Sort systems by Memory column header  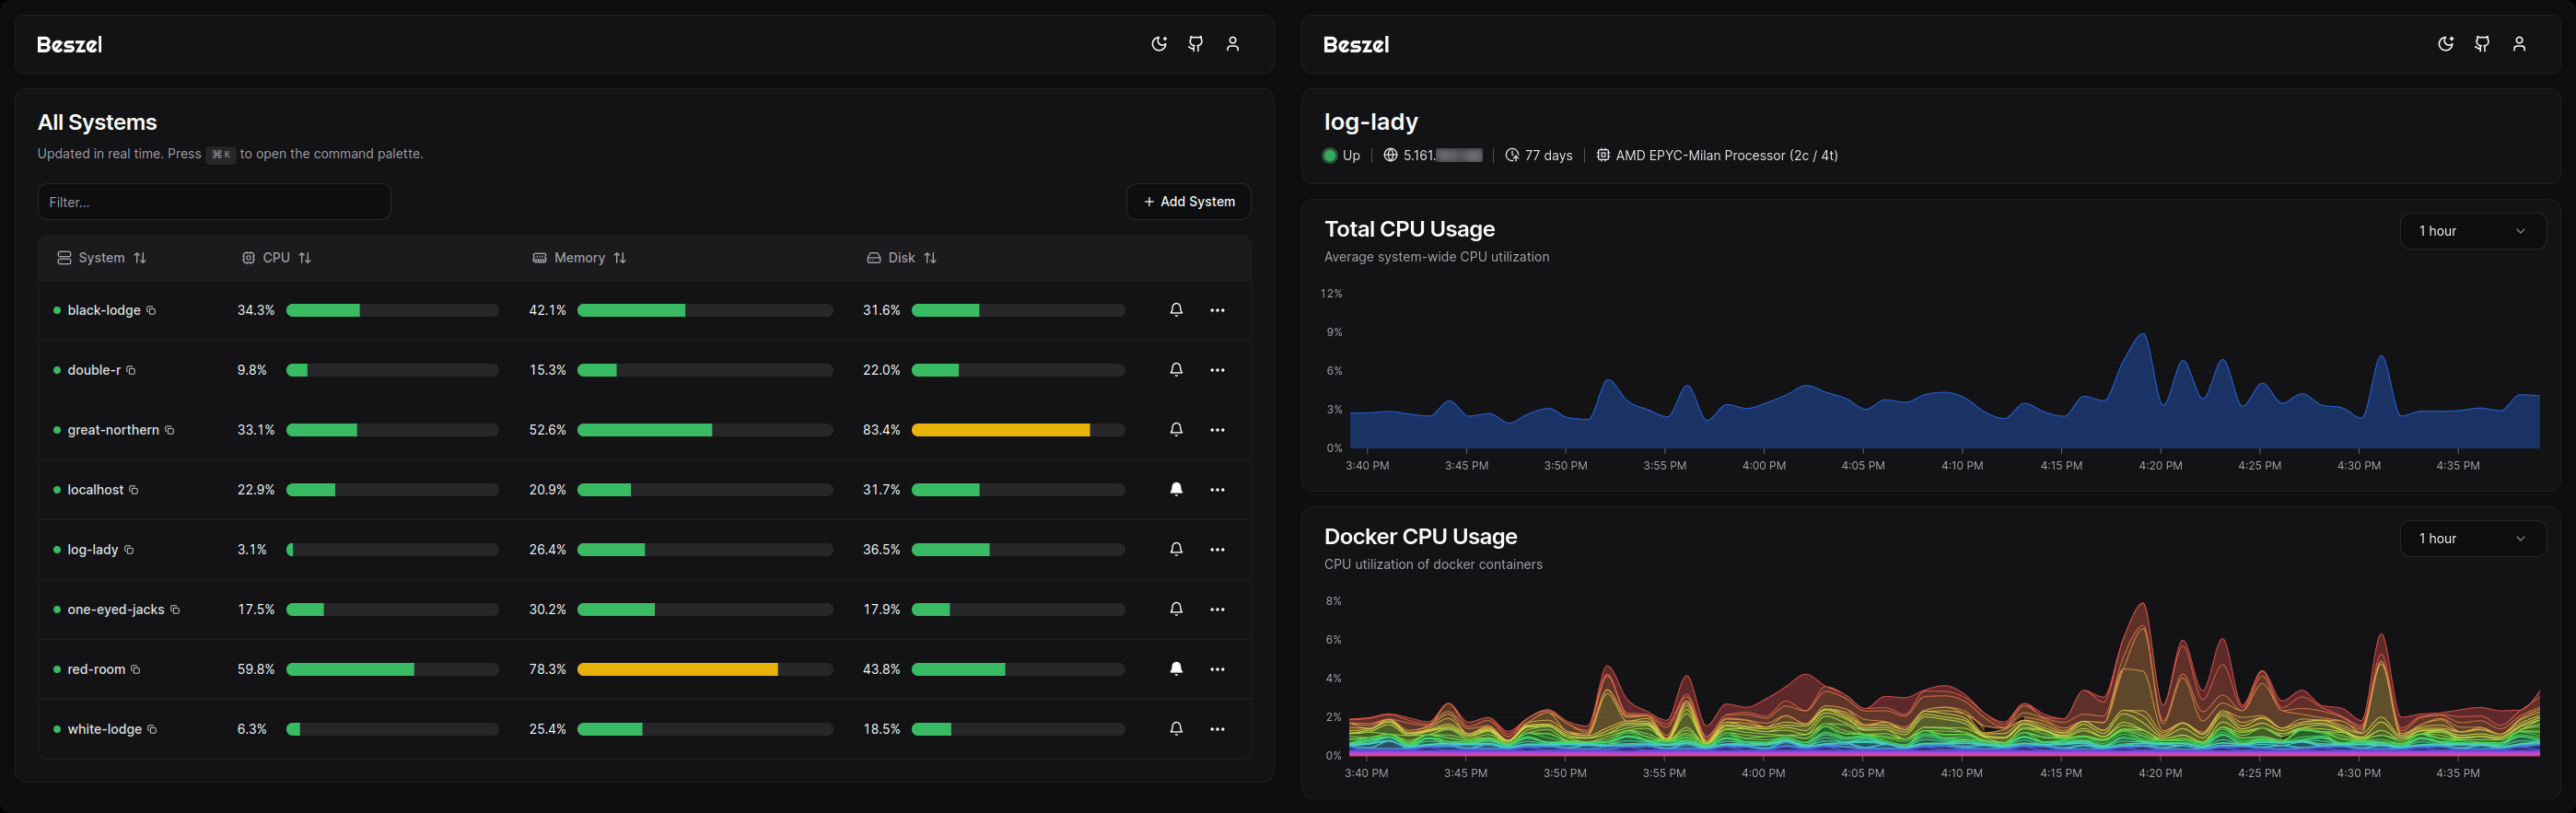[x=580, y=258]
